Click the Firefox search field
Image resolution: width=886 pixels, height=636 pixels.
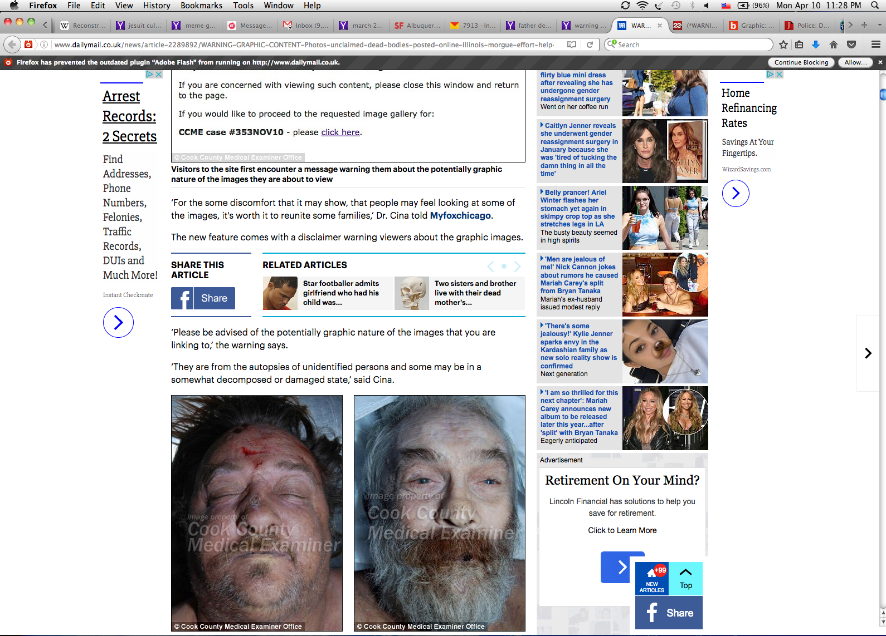[689, 45]
